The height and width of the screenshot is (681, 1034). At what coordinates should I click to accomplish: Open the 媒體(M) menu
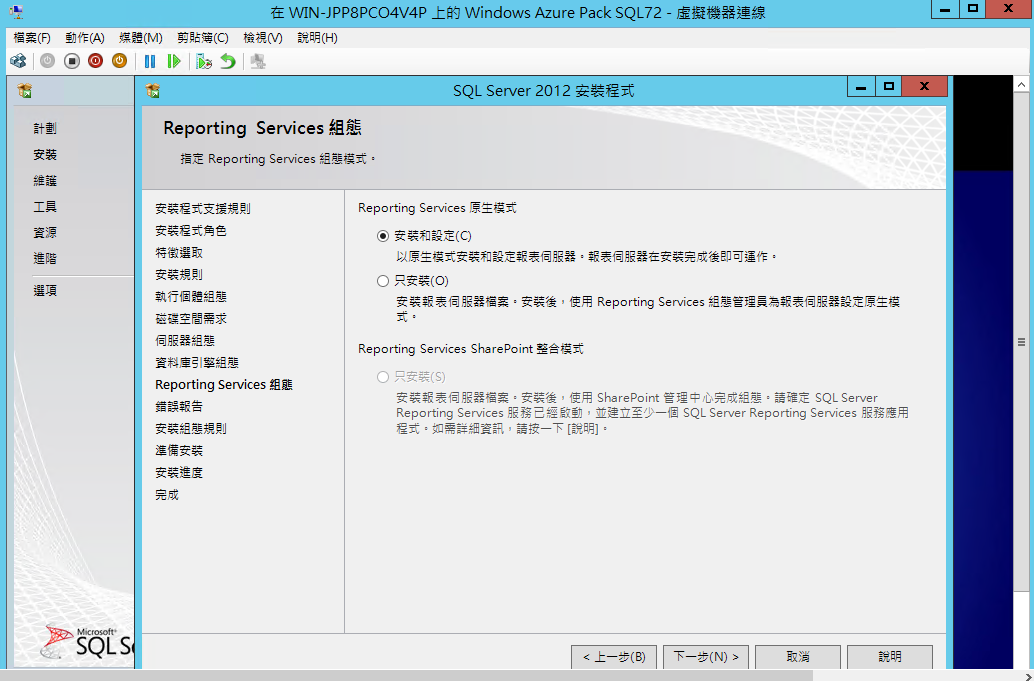tap(140, 38)
